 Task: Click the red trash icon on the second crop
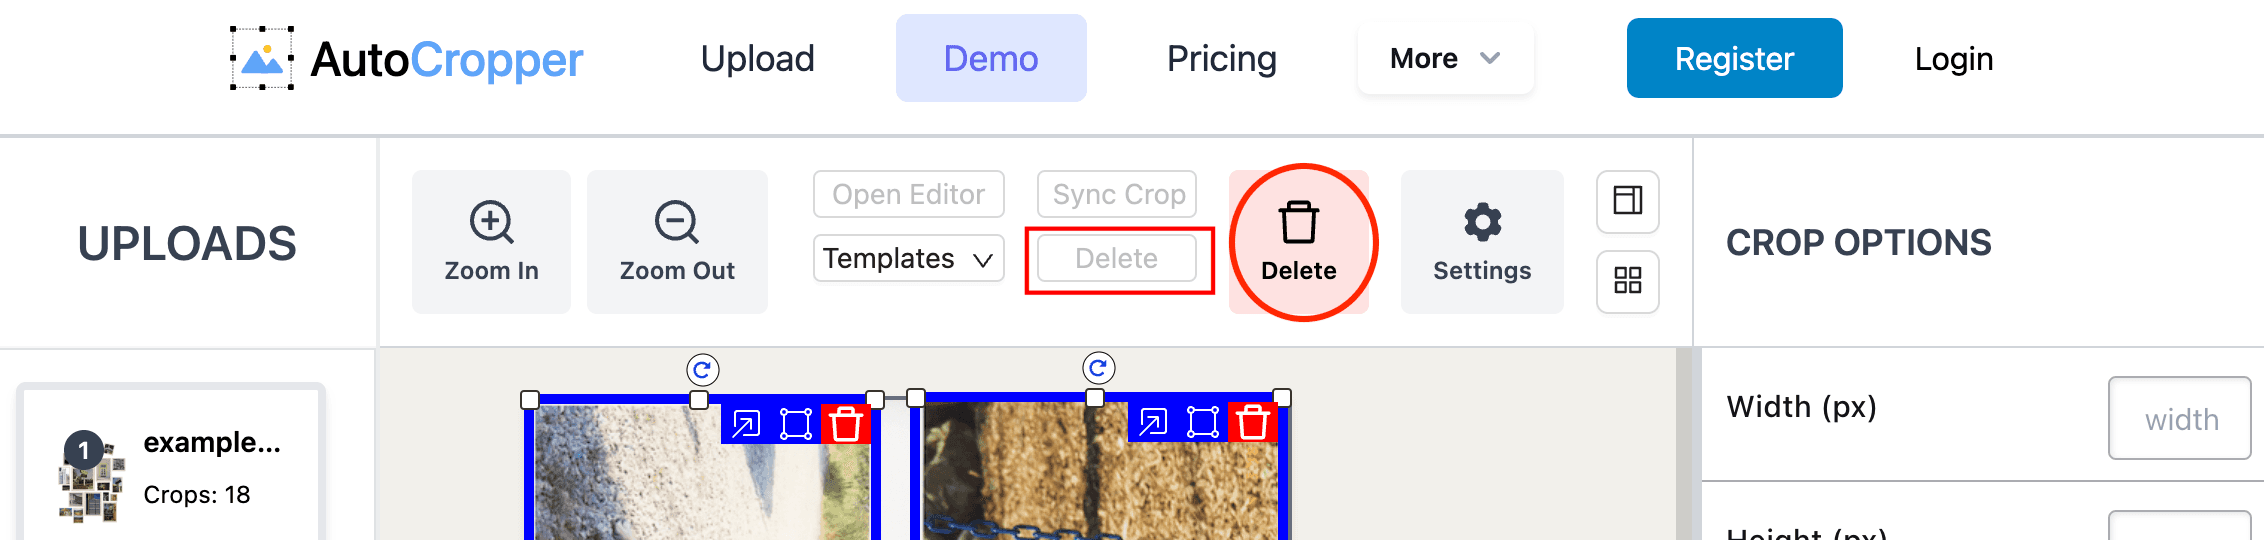click(1253, 422)
